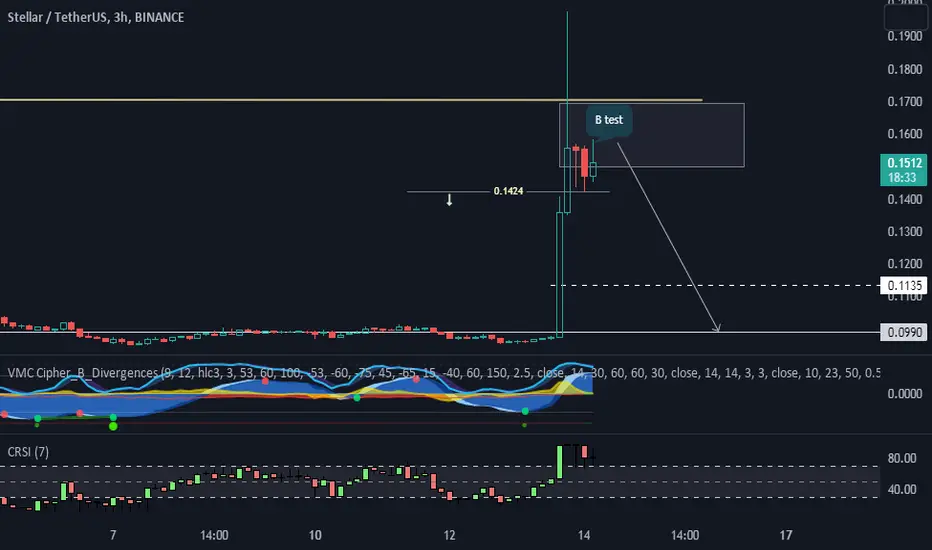Click the 0.1135 dashed line price label
932x550 pixels.
(x=903, y=285)
